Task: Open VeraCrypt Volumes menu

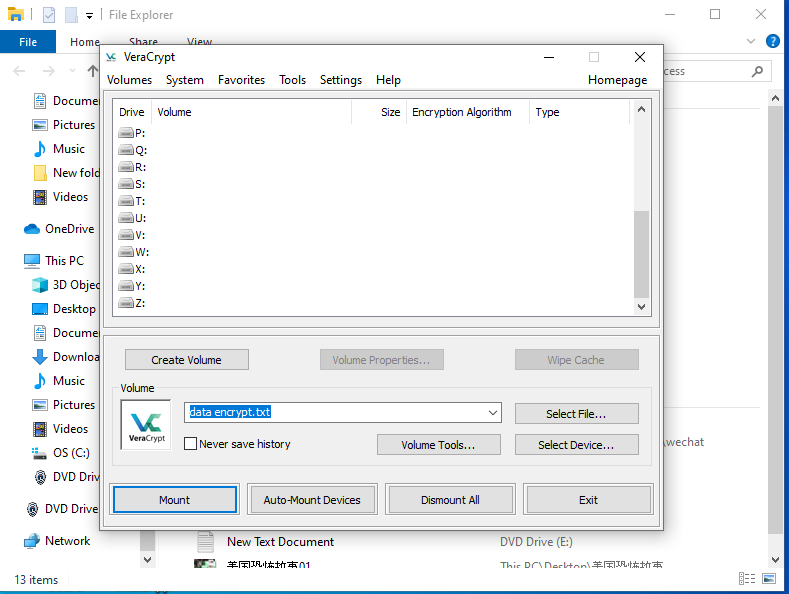Action: point(129,80)
